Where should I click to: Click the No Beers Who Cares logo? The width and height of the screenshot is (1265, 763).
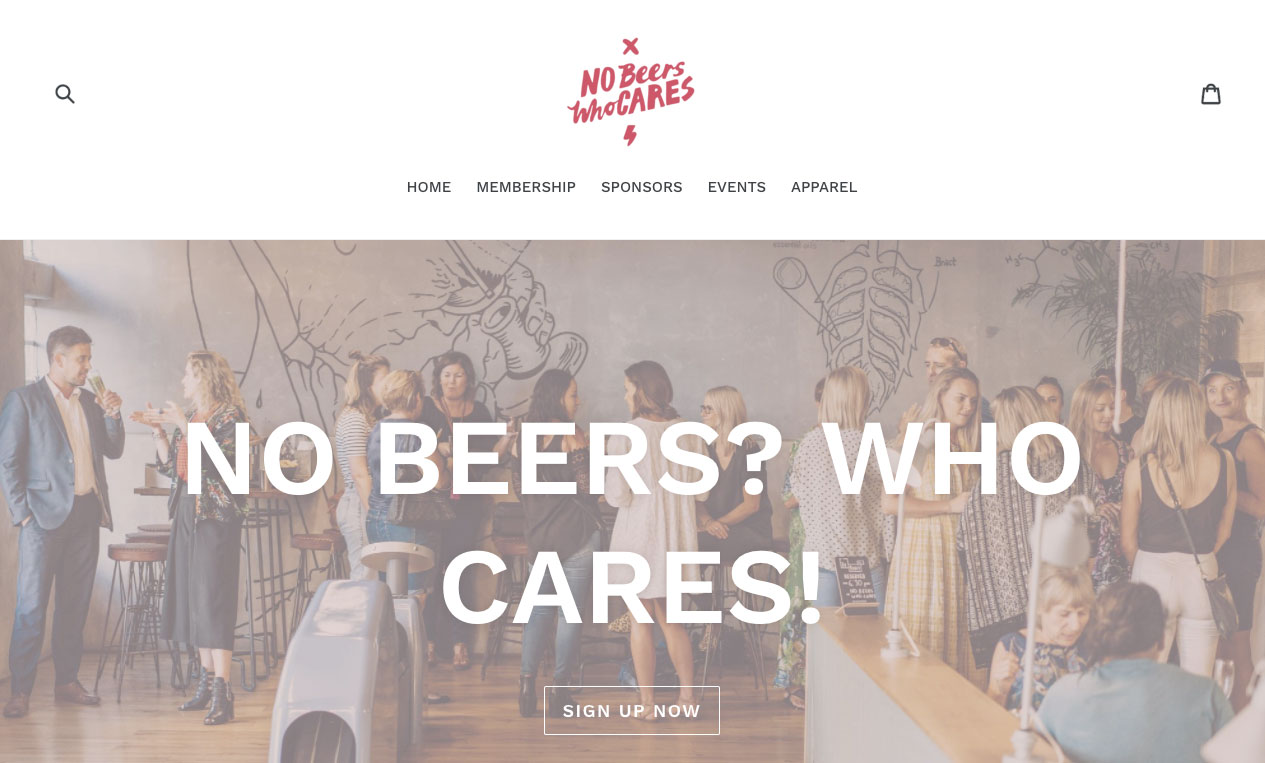[x=631, y=92]
